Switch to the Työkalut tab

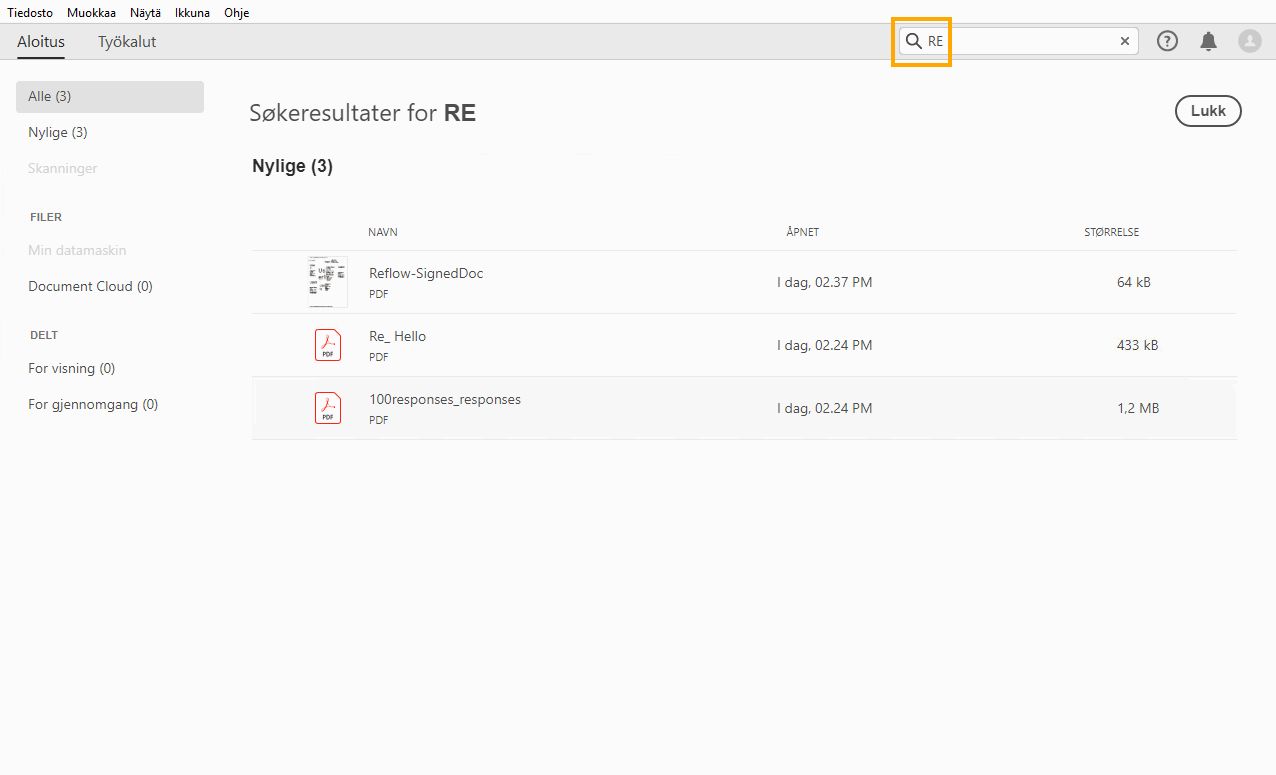[x=127, y=42]
